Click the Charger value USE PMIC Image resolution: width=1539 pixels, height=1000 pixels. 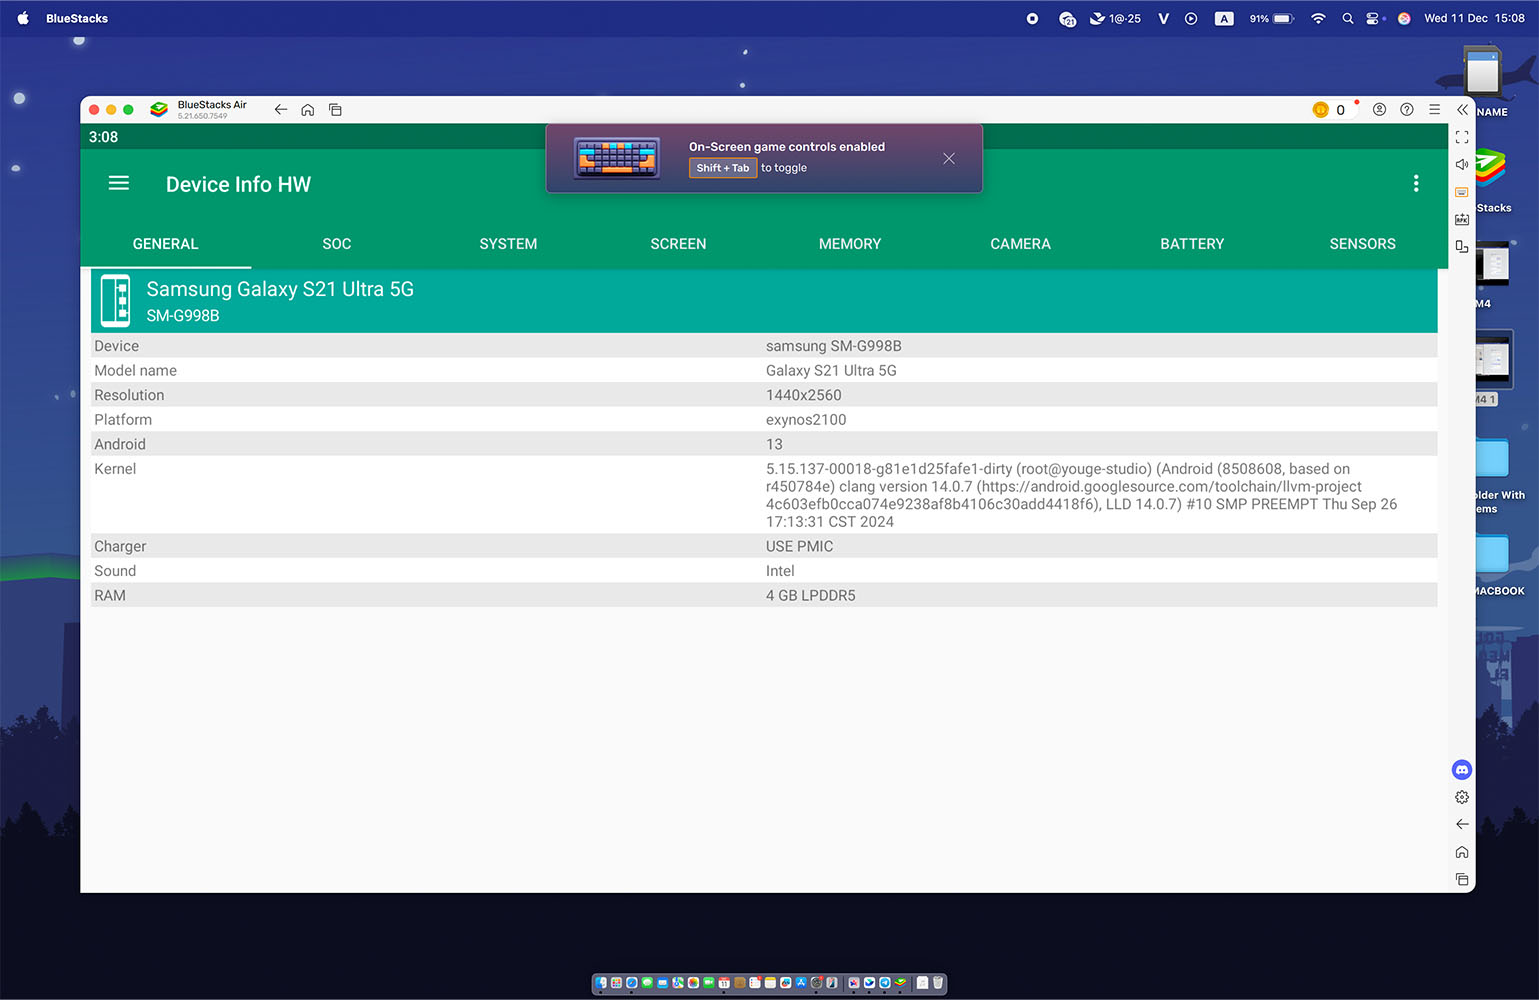(799, 546)
